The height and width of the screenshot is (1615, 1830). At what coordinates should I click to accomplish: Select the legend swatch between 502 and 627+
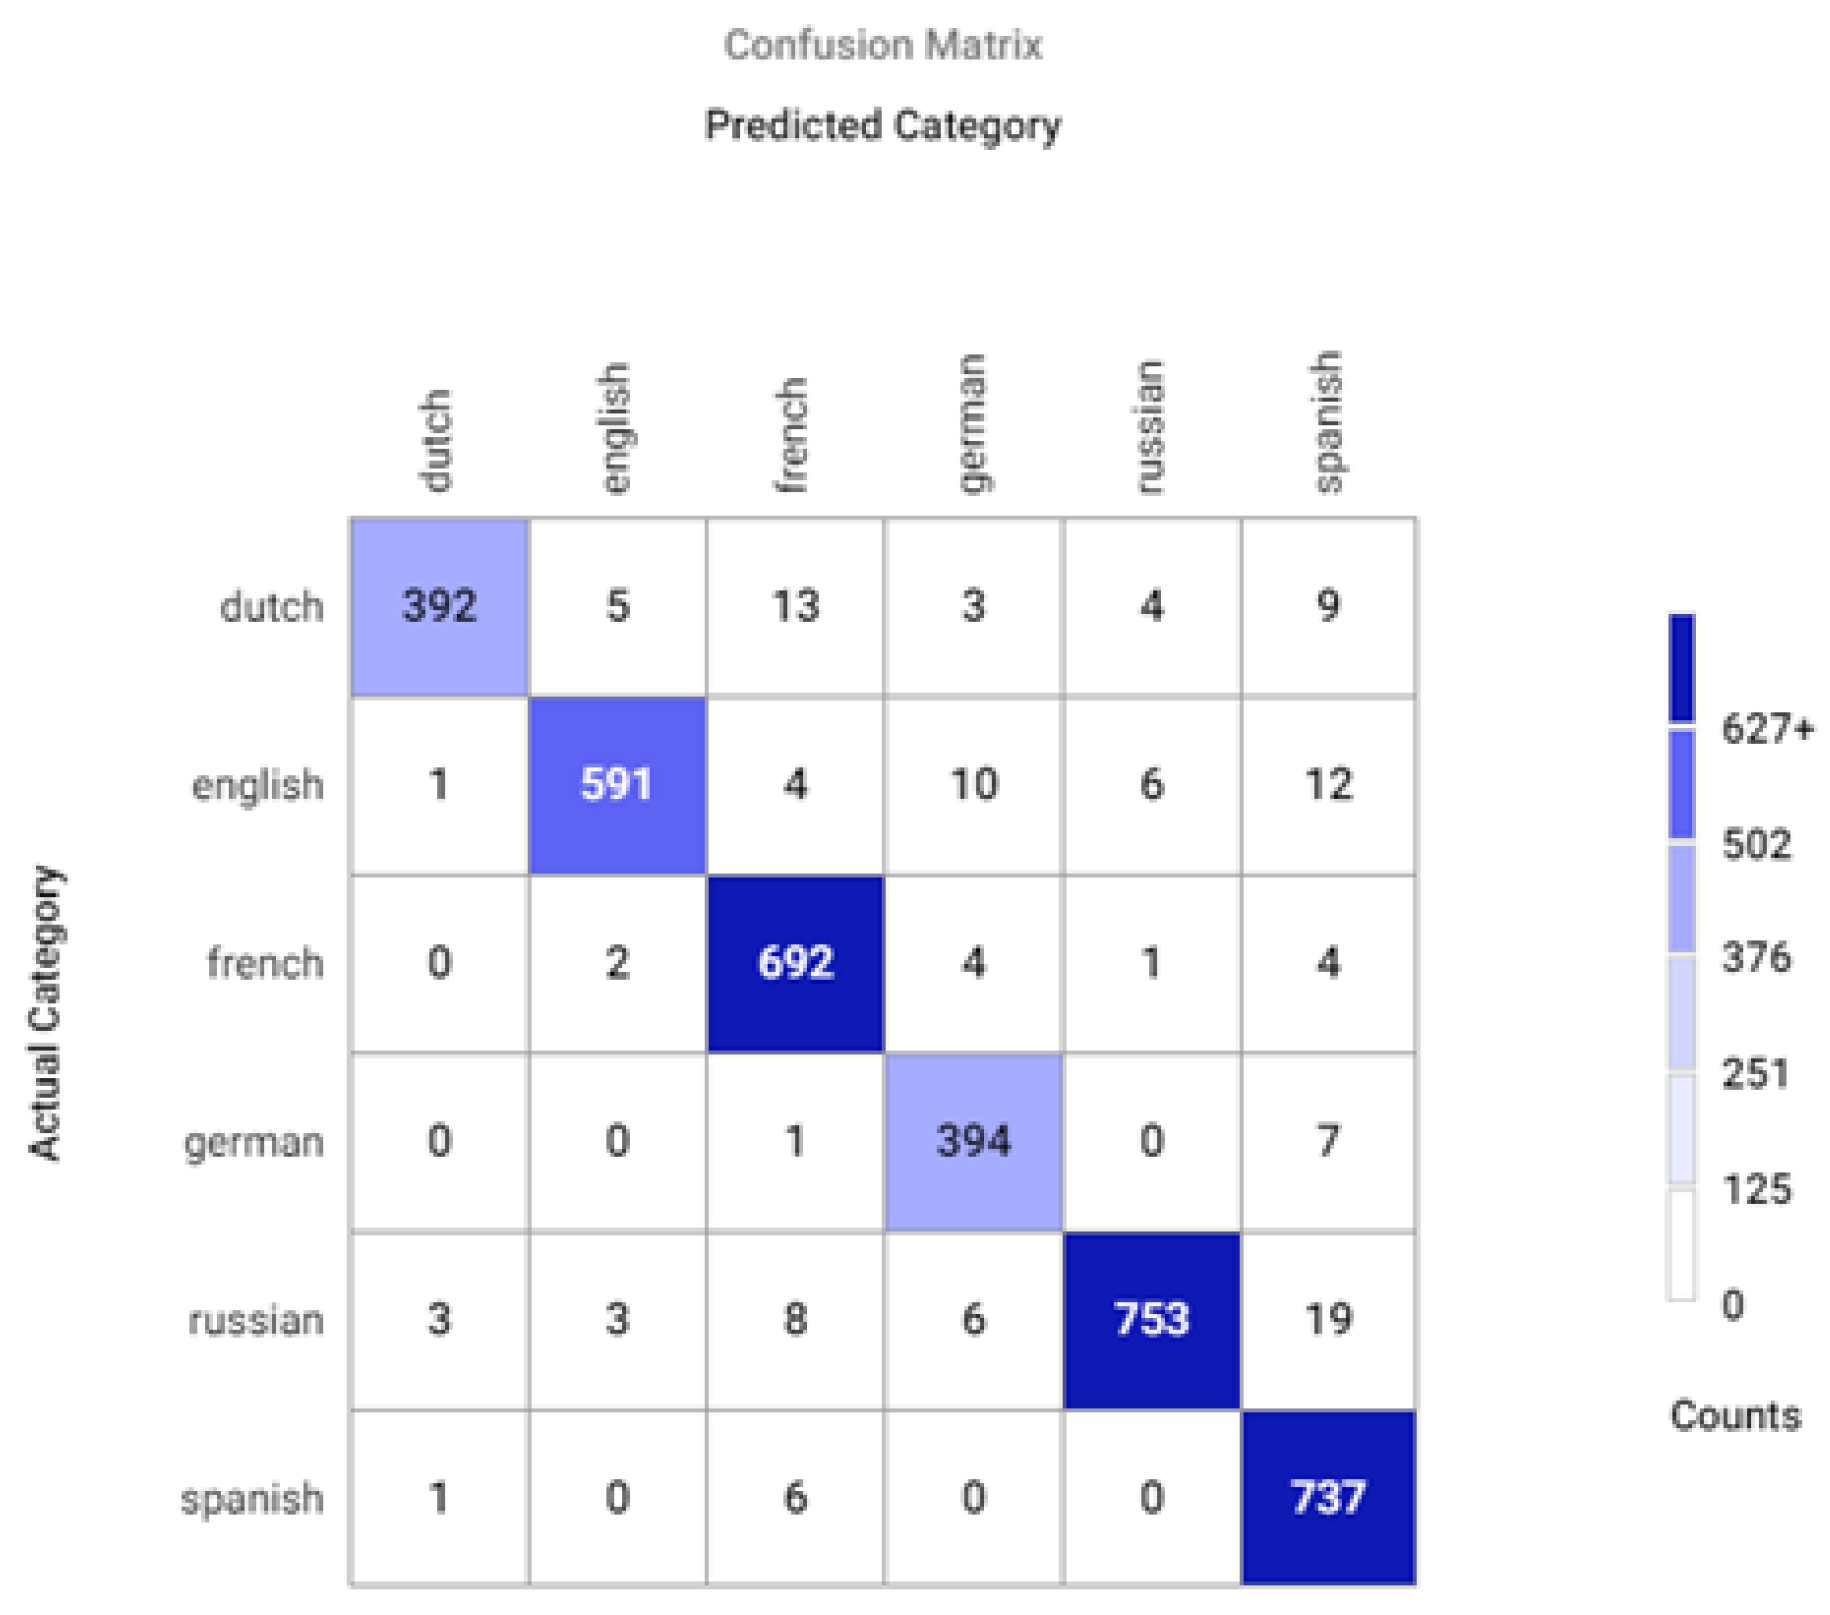(1681, 785)
